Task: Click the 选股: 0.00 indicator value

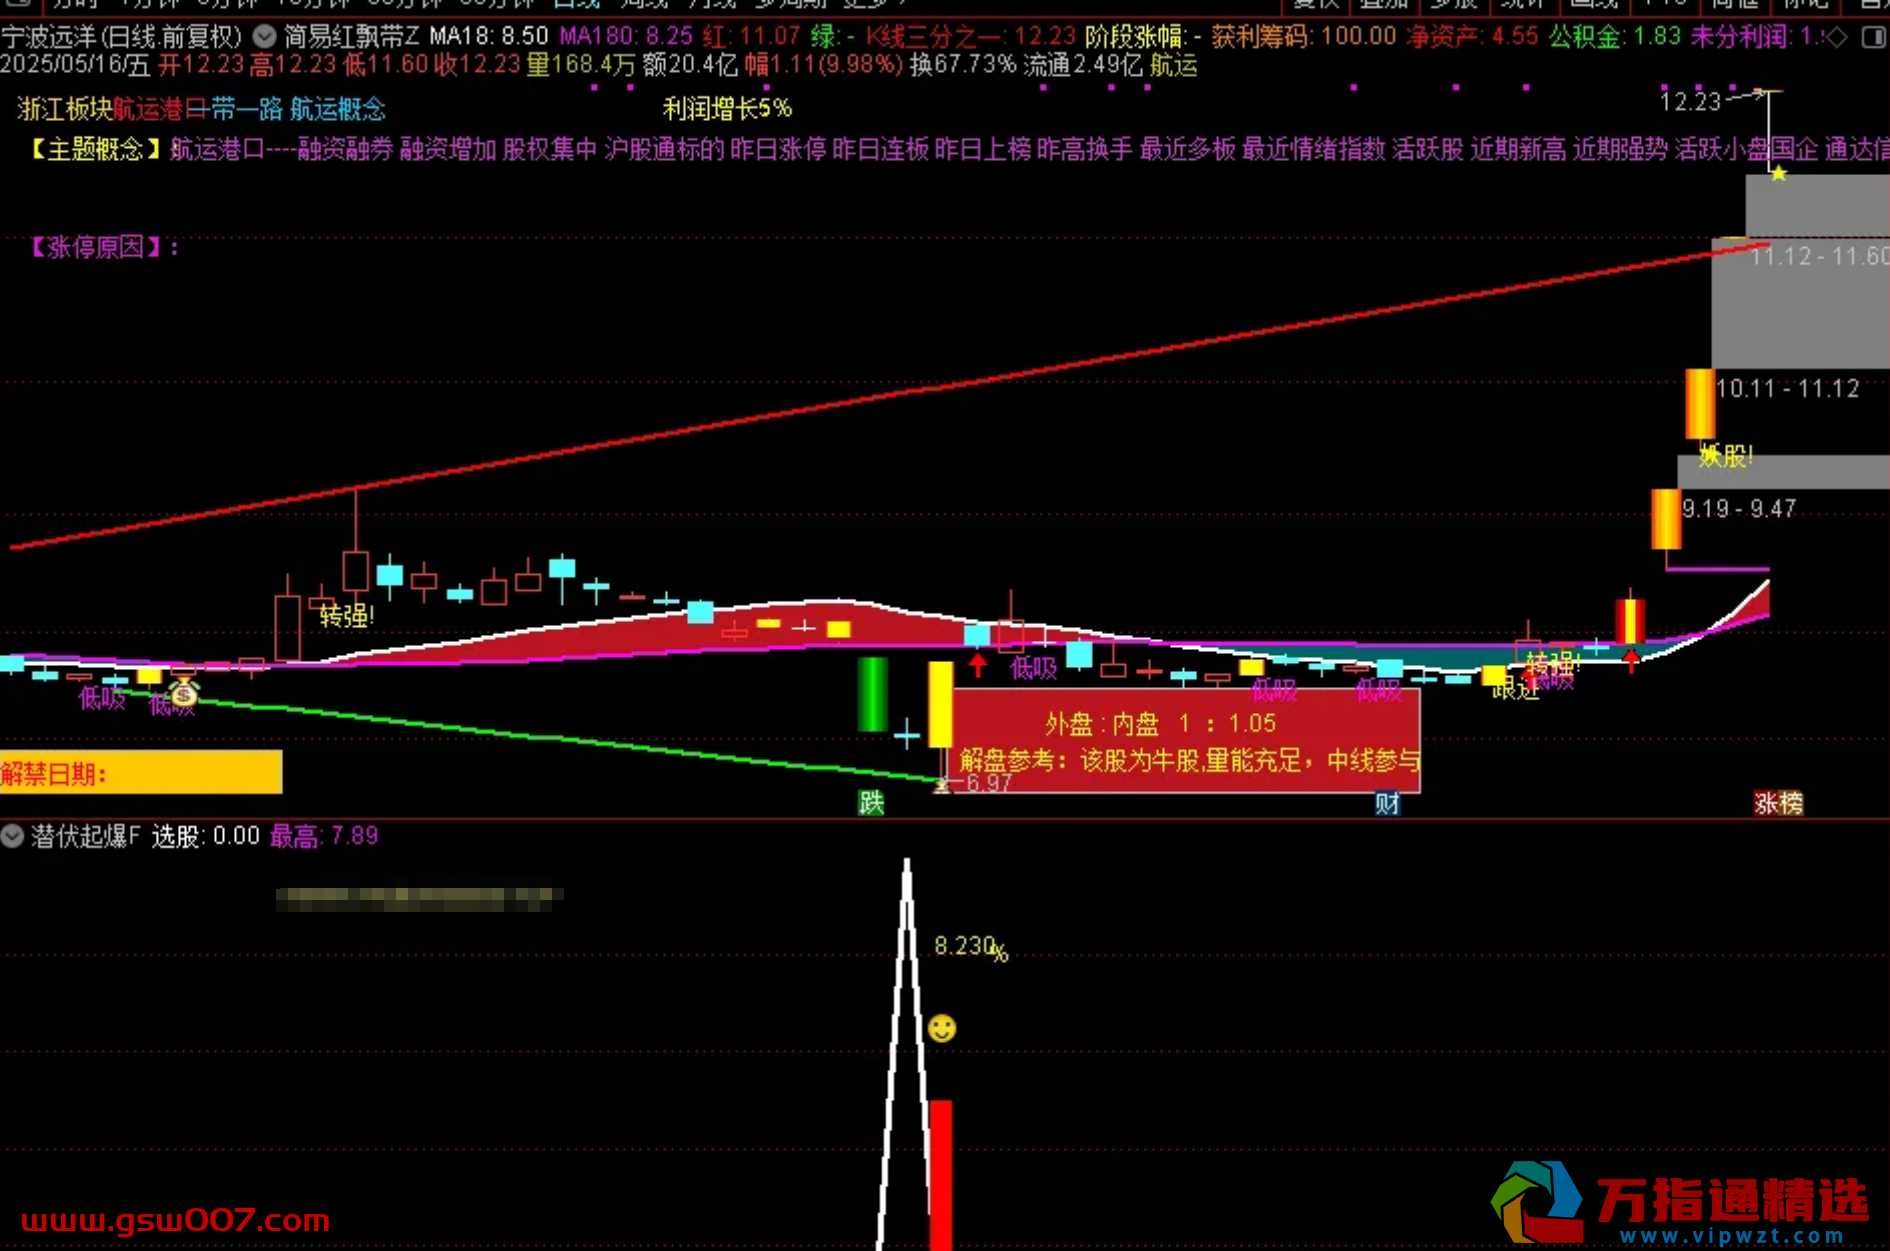Action: 205,836
